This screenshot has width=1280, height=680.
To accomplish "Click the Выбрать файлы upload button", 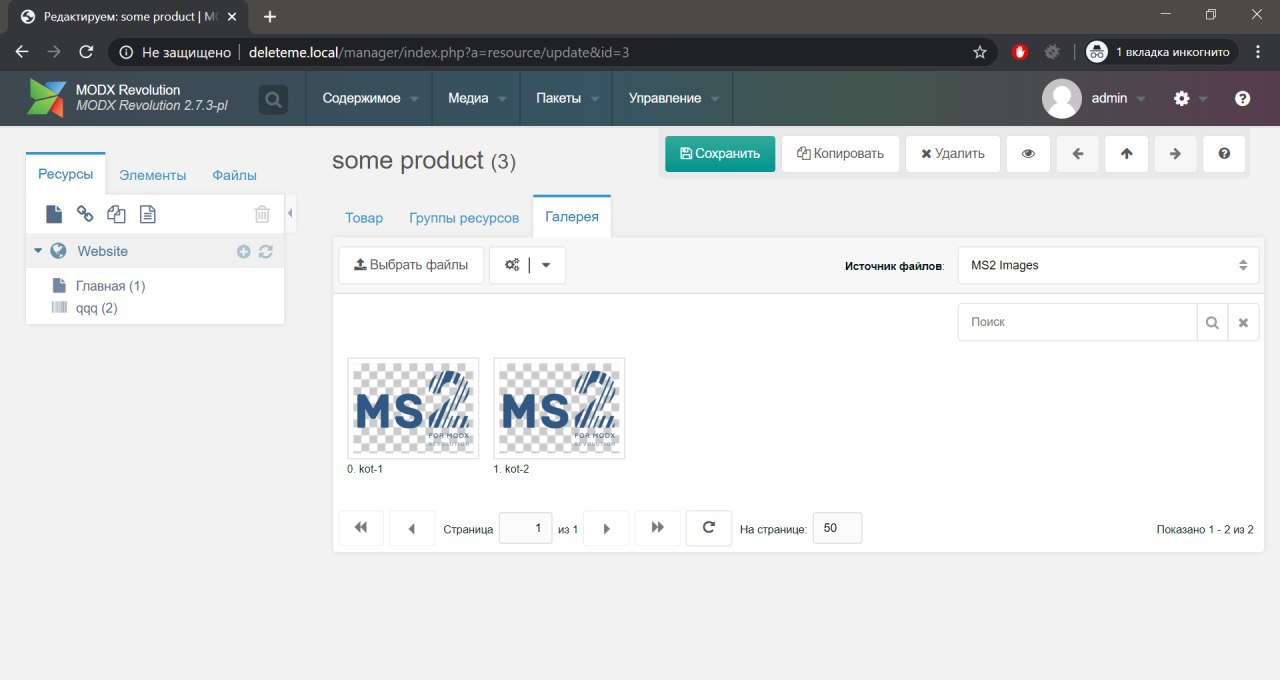I will click(x=411, y=265).
